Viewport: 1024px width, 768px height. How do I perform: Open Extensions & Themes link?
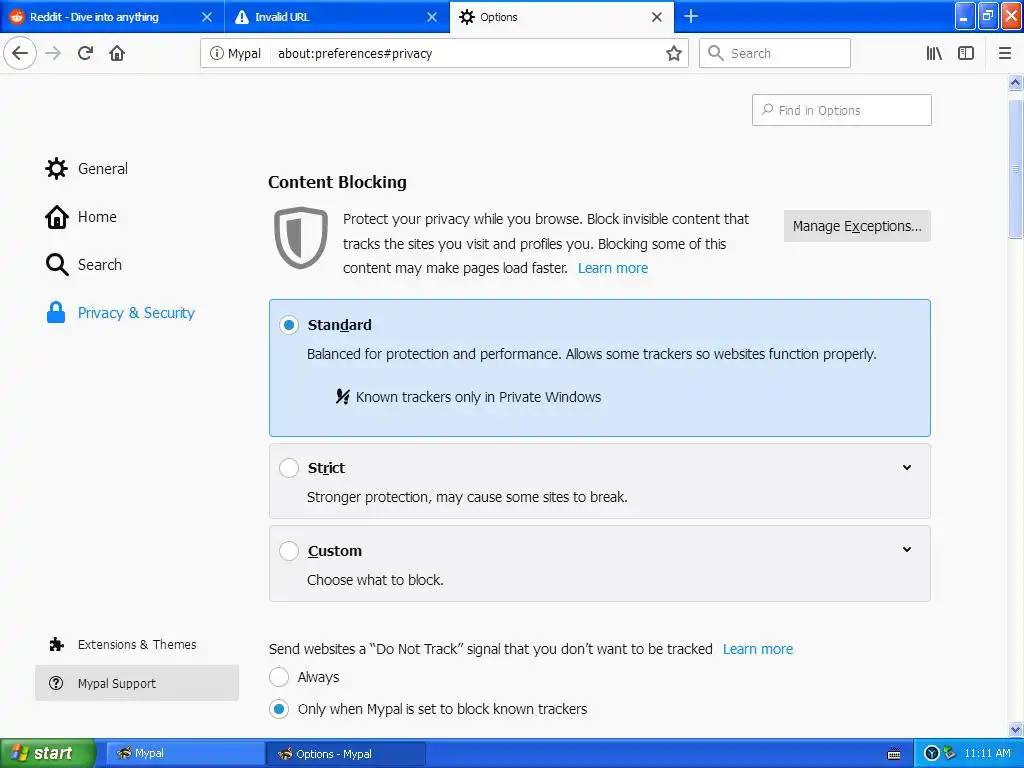coord(137,645)
